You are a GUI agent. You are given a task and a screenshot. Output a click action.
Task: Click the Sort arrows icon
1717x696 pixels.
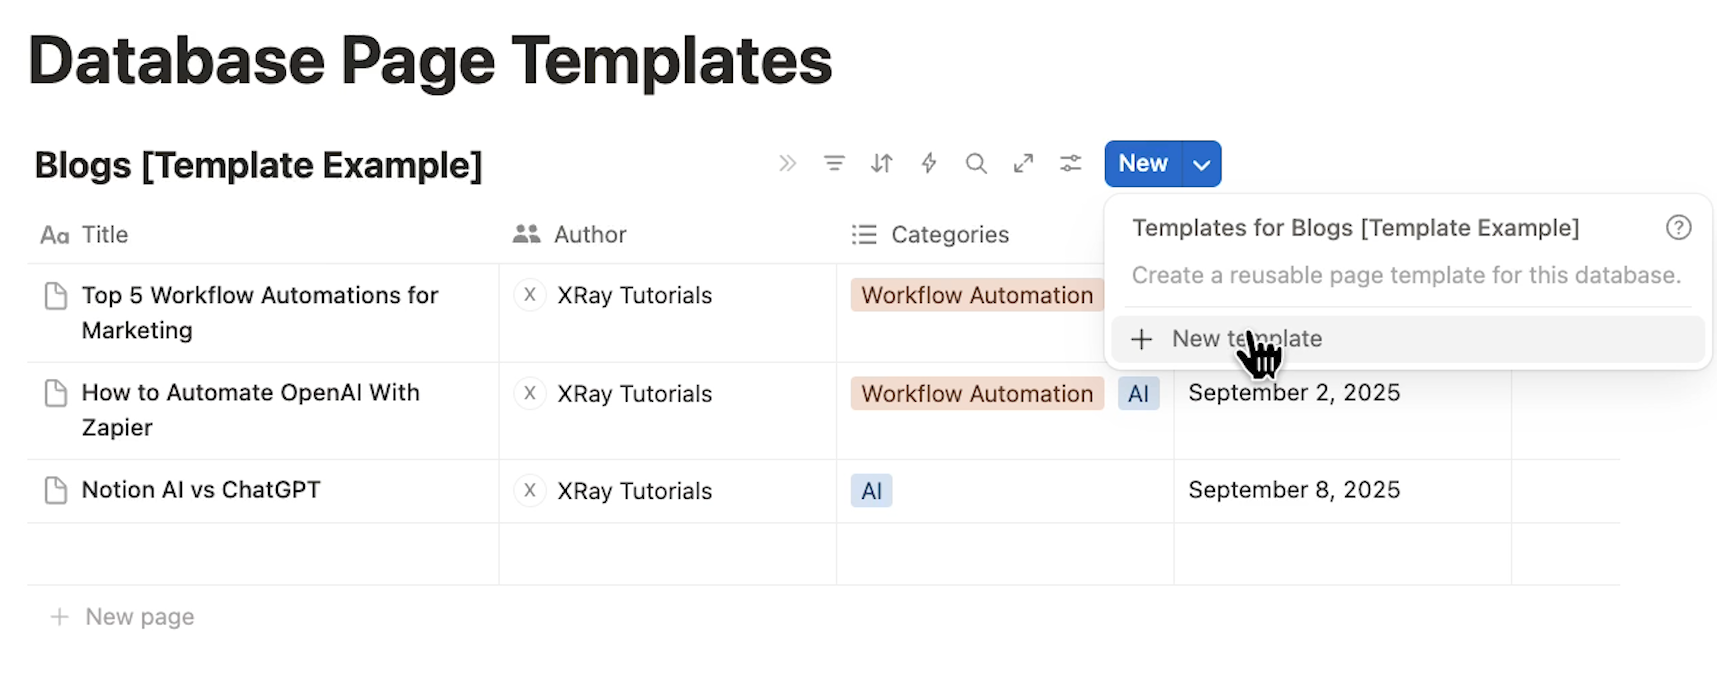(881, 163)
